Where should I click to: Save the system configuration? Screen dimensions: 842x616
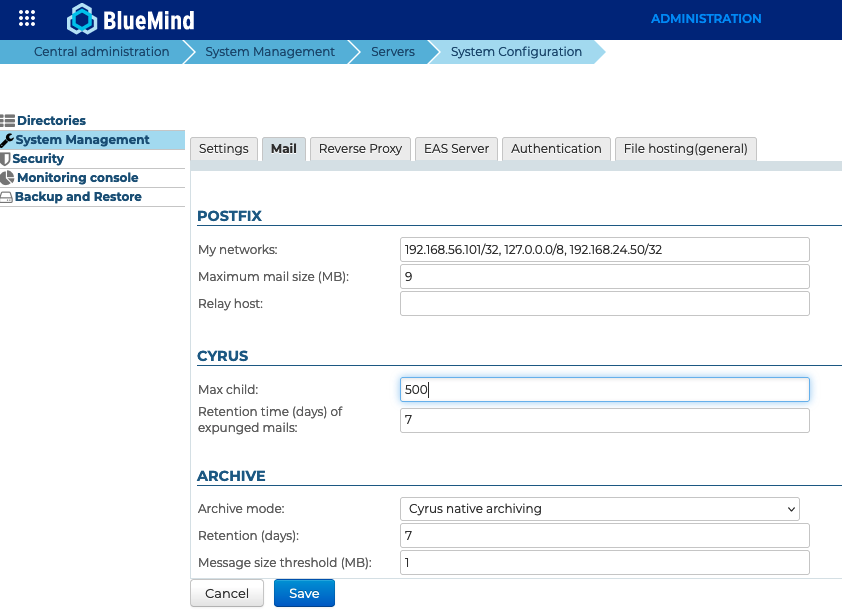[x=304, y=593]
